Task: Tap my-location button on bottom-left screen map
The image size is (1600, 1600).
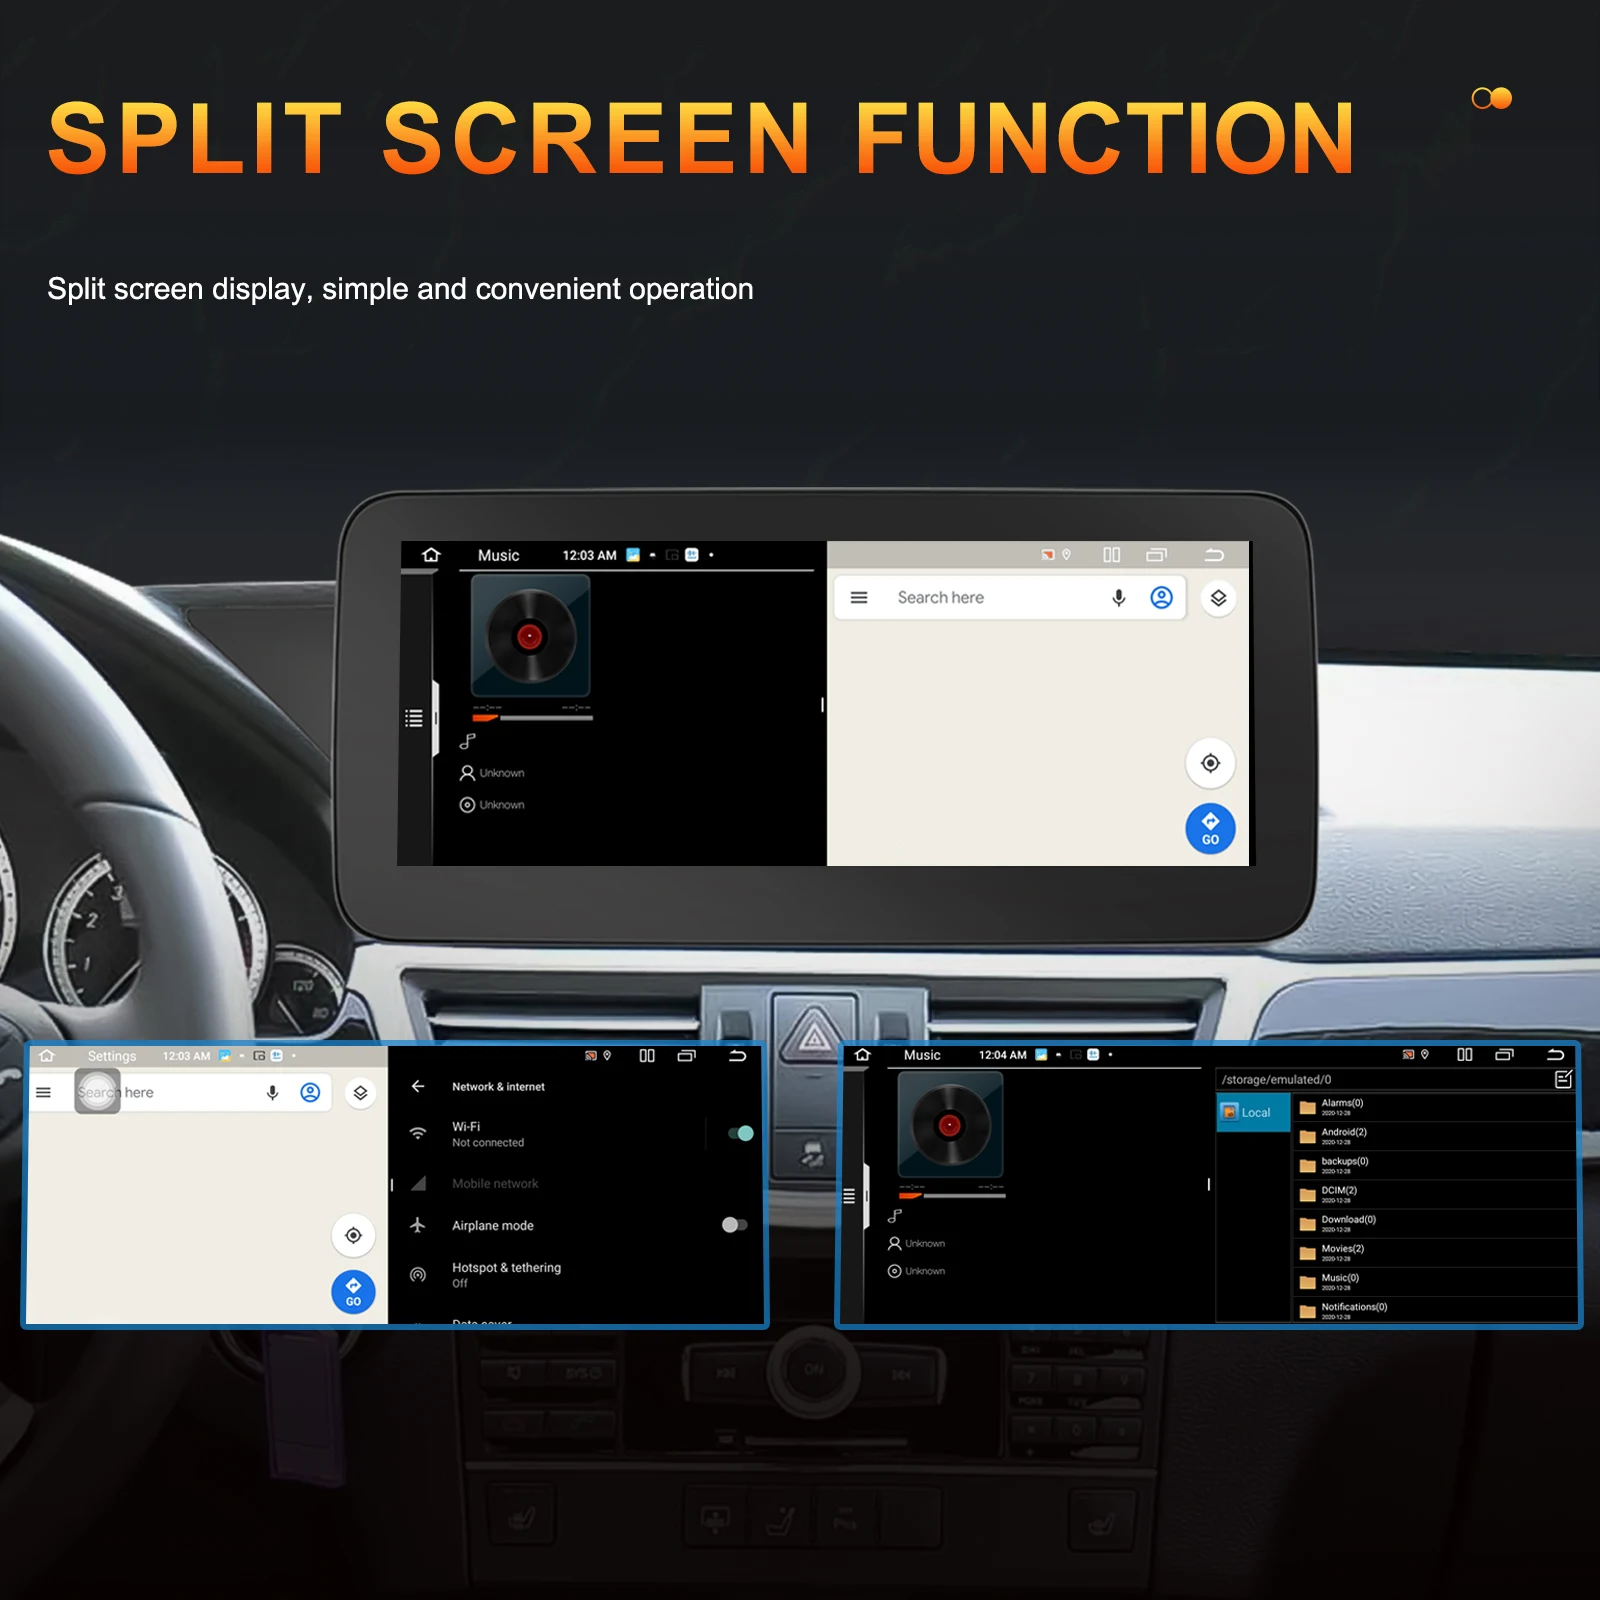Action: point(353,1236)
